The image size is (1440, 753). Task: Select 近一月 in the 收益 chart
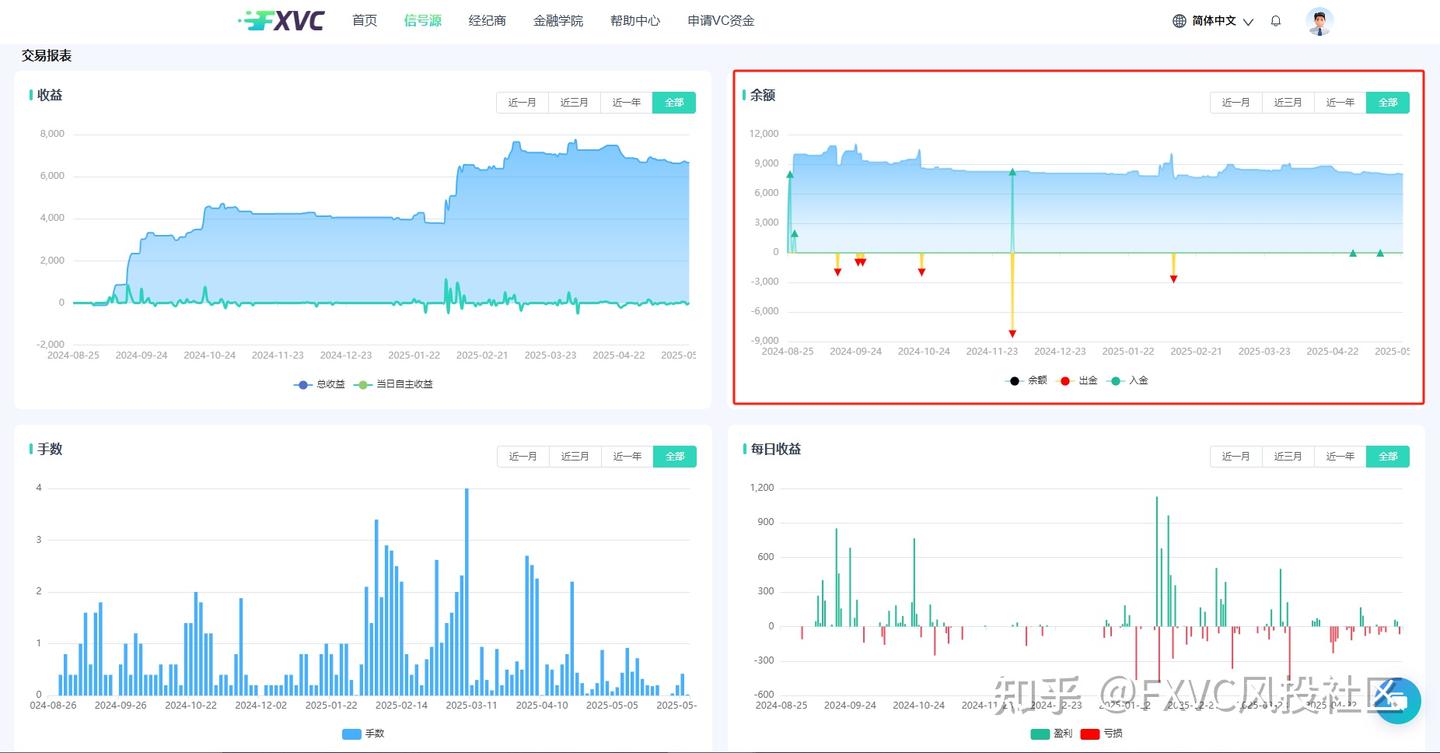pyautogui.click(x=522, y=102)
